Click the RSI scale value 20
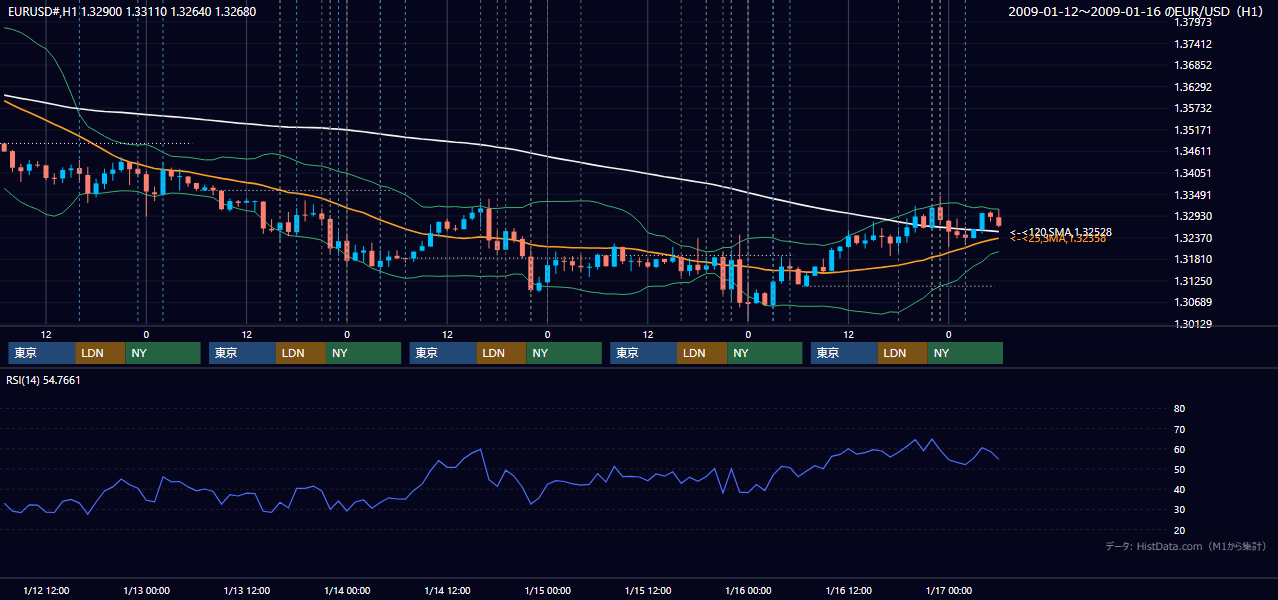Screen dimensions: 1278x600 click(x=1179, y=531)
